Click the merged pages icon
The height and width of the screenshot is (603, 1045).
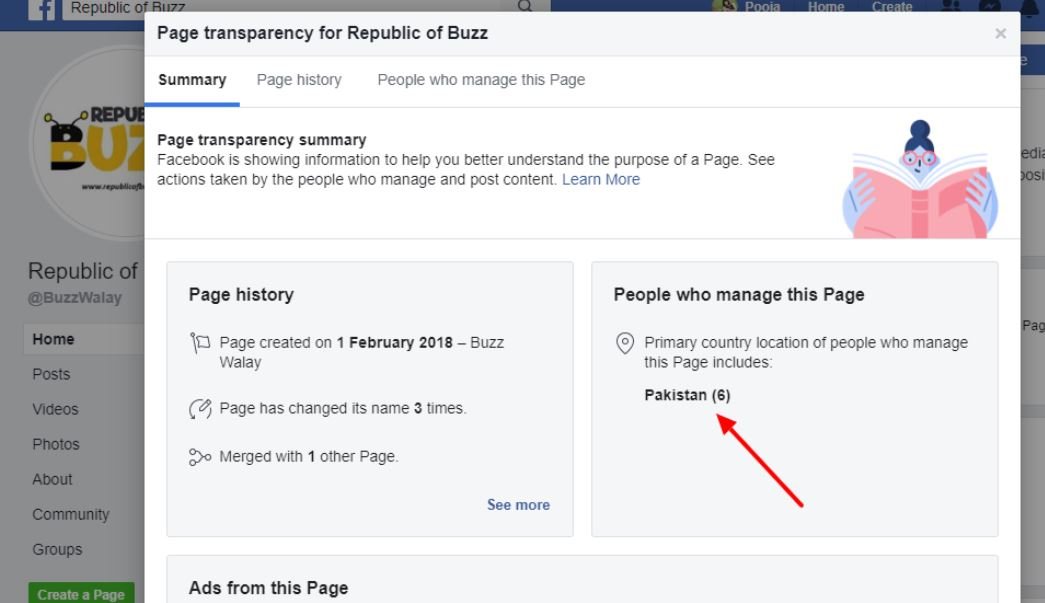[200, 457]
